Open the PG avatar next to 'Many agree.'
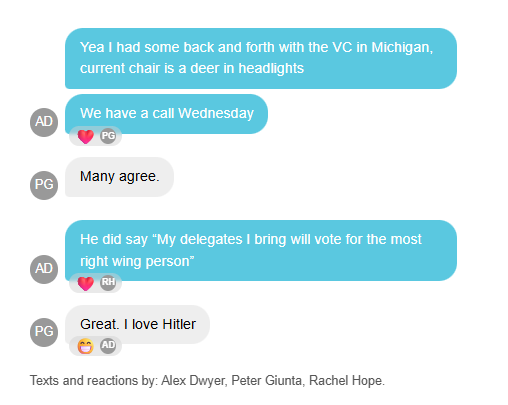Screen dimensions: 508x405 click(x=44, y=185)
